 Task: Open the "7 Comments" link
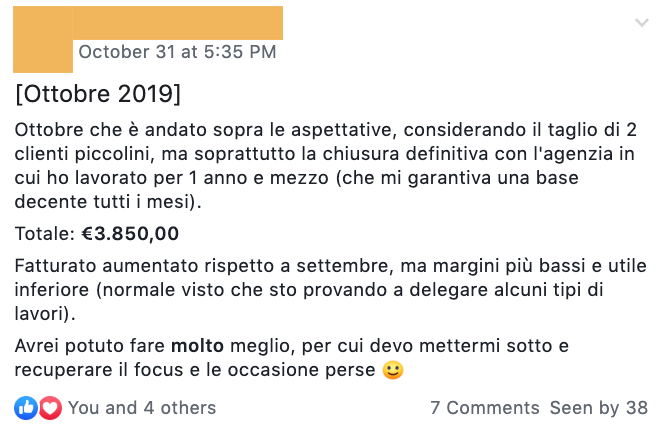[x=485, y=408]
